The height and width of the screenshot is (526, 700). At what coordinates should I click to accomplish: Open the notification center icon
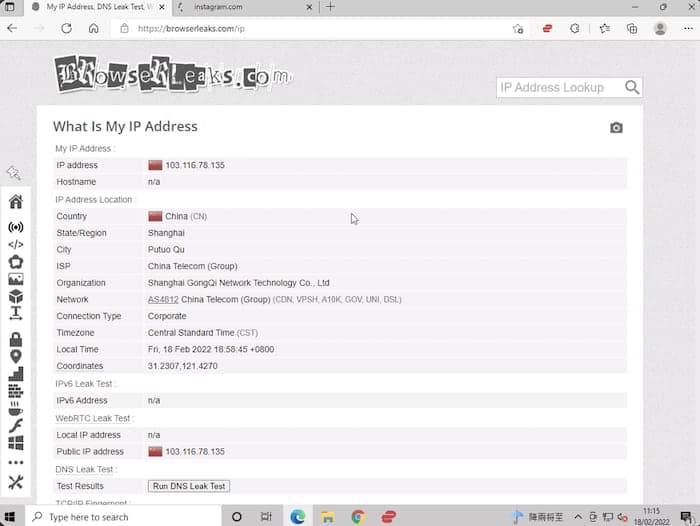point(686,517)
